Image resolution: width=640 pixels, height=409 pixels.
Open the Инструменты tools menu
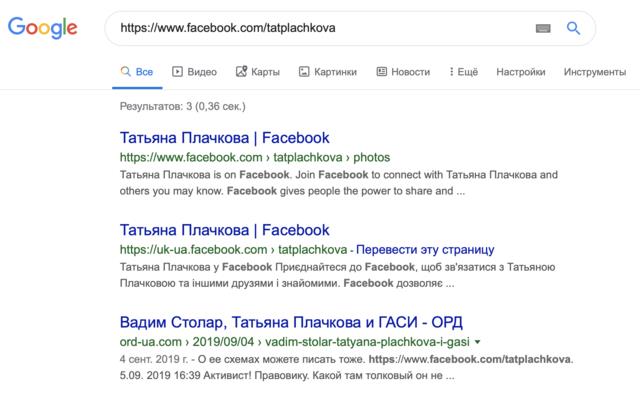tap(594, 72)
